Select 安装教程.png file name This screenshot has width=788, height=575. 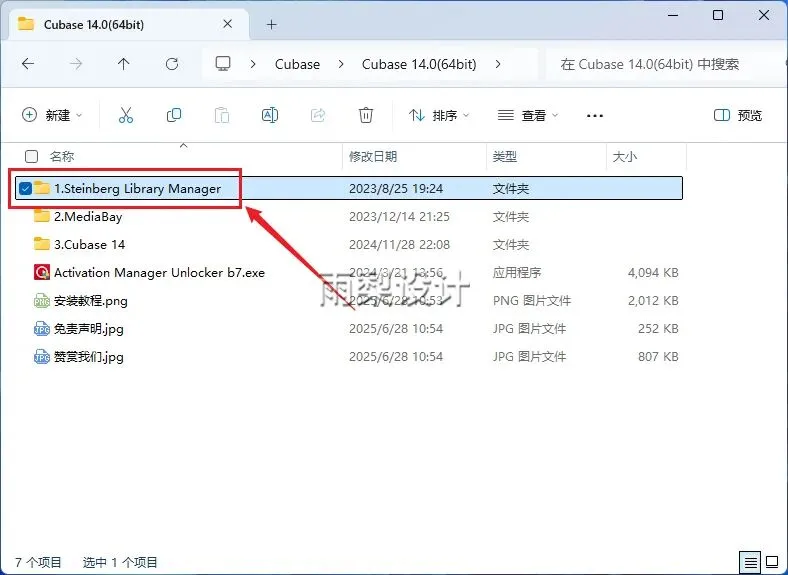click(x=90, y=301)
